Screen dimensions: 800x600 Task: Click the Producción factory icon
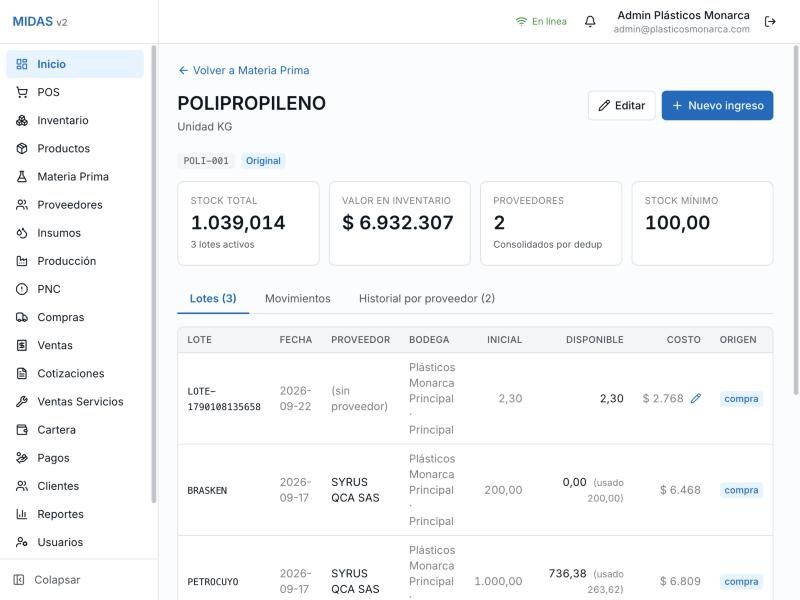21,261
